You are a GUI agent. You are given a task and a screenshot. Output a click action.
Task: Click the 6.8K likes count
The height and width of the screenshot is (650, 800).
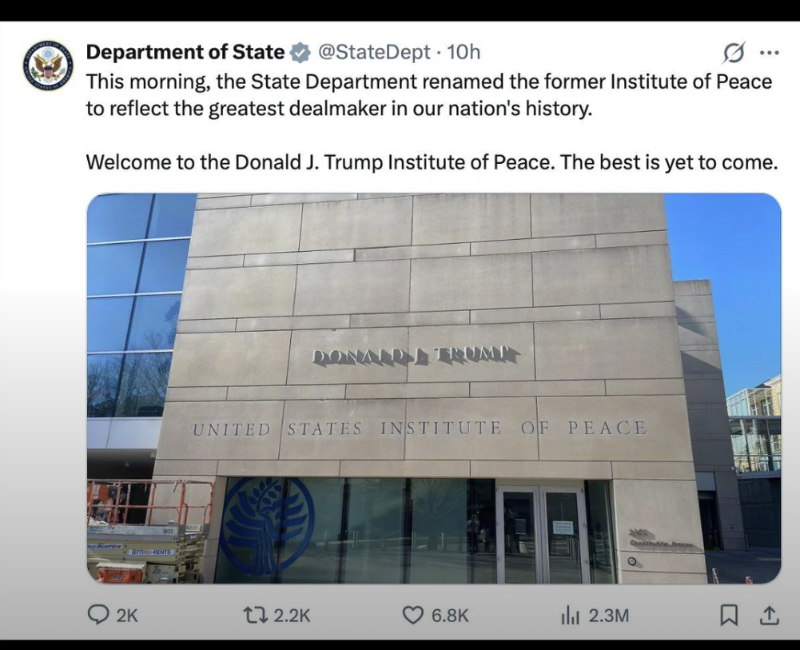[450, 616]
